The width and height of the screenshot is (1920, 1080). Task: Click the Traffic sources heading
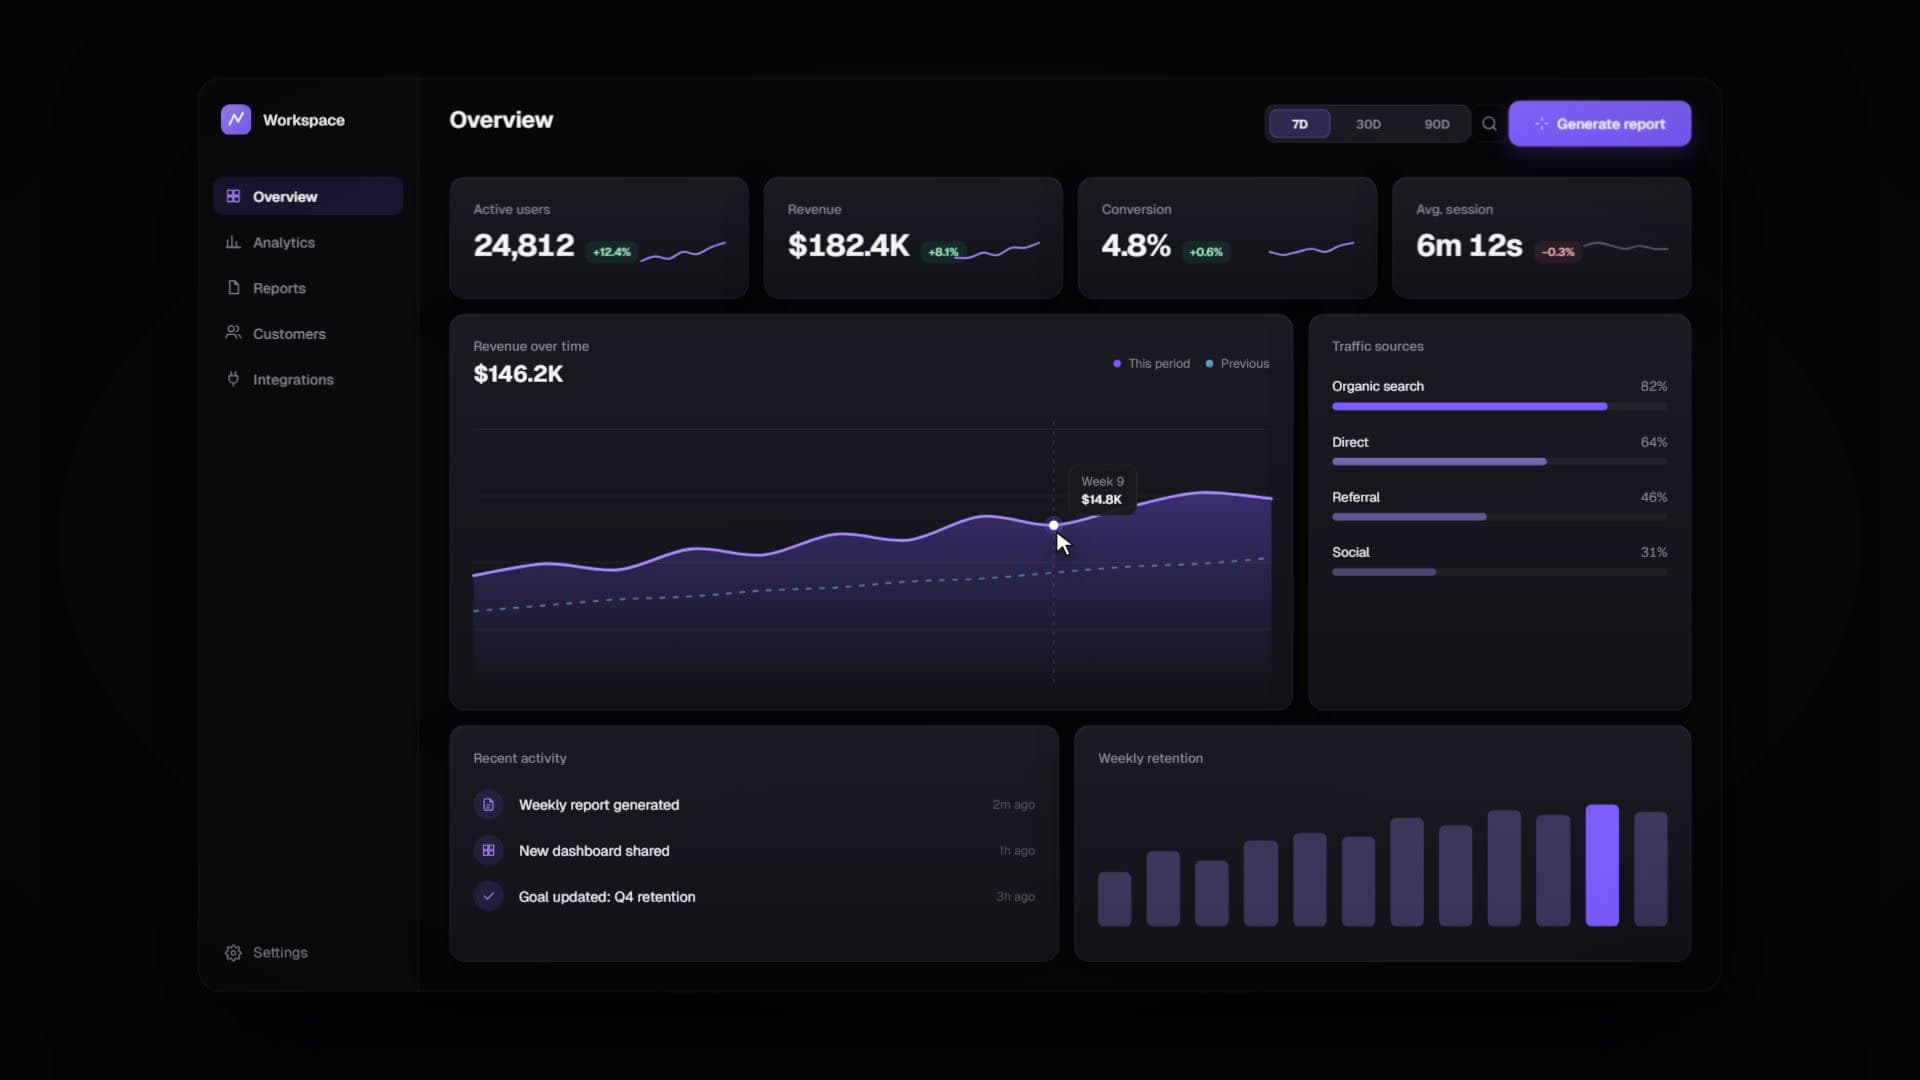(x=1377, y=346)
